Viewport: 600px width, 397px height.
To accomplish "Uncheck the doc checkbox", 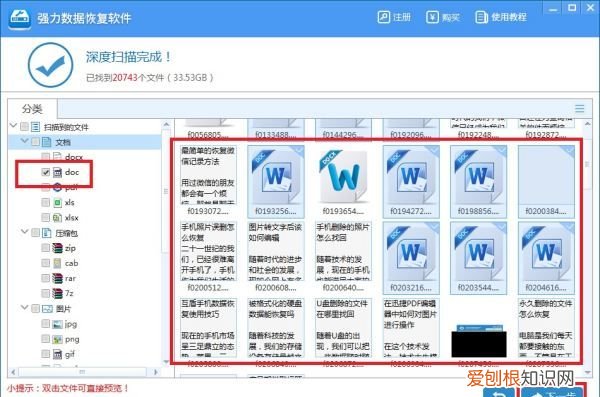I will click(46, 172).
